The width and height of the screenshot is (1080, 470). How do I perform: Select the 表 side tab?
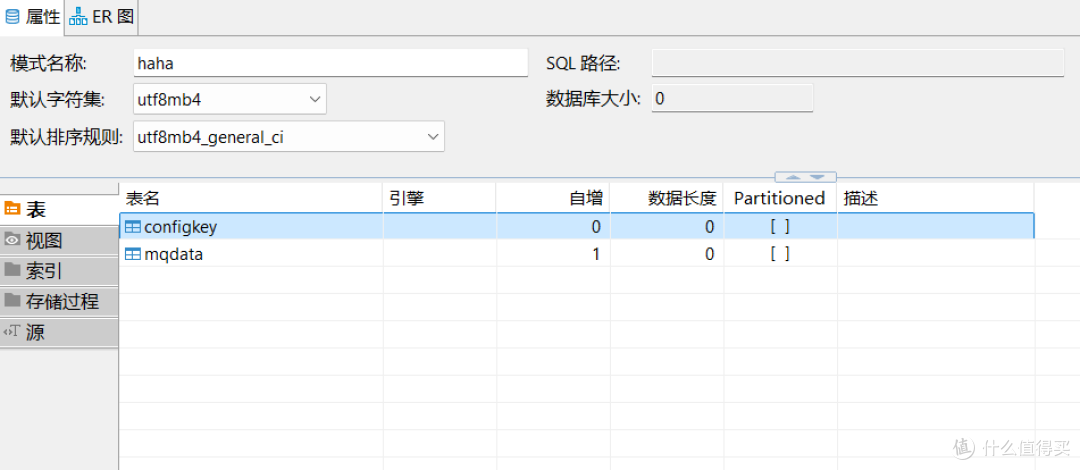(59, 210)
